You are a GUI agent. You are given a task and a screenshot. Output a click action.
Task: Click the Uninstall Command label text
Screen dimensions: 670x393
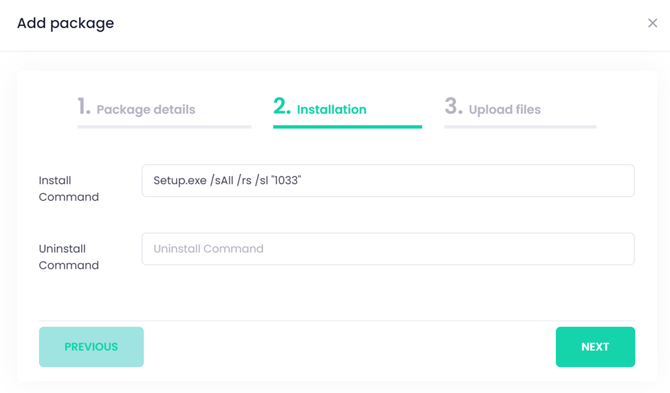tap(68, 257)
